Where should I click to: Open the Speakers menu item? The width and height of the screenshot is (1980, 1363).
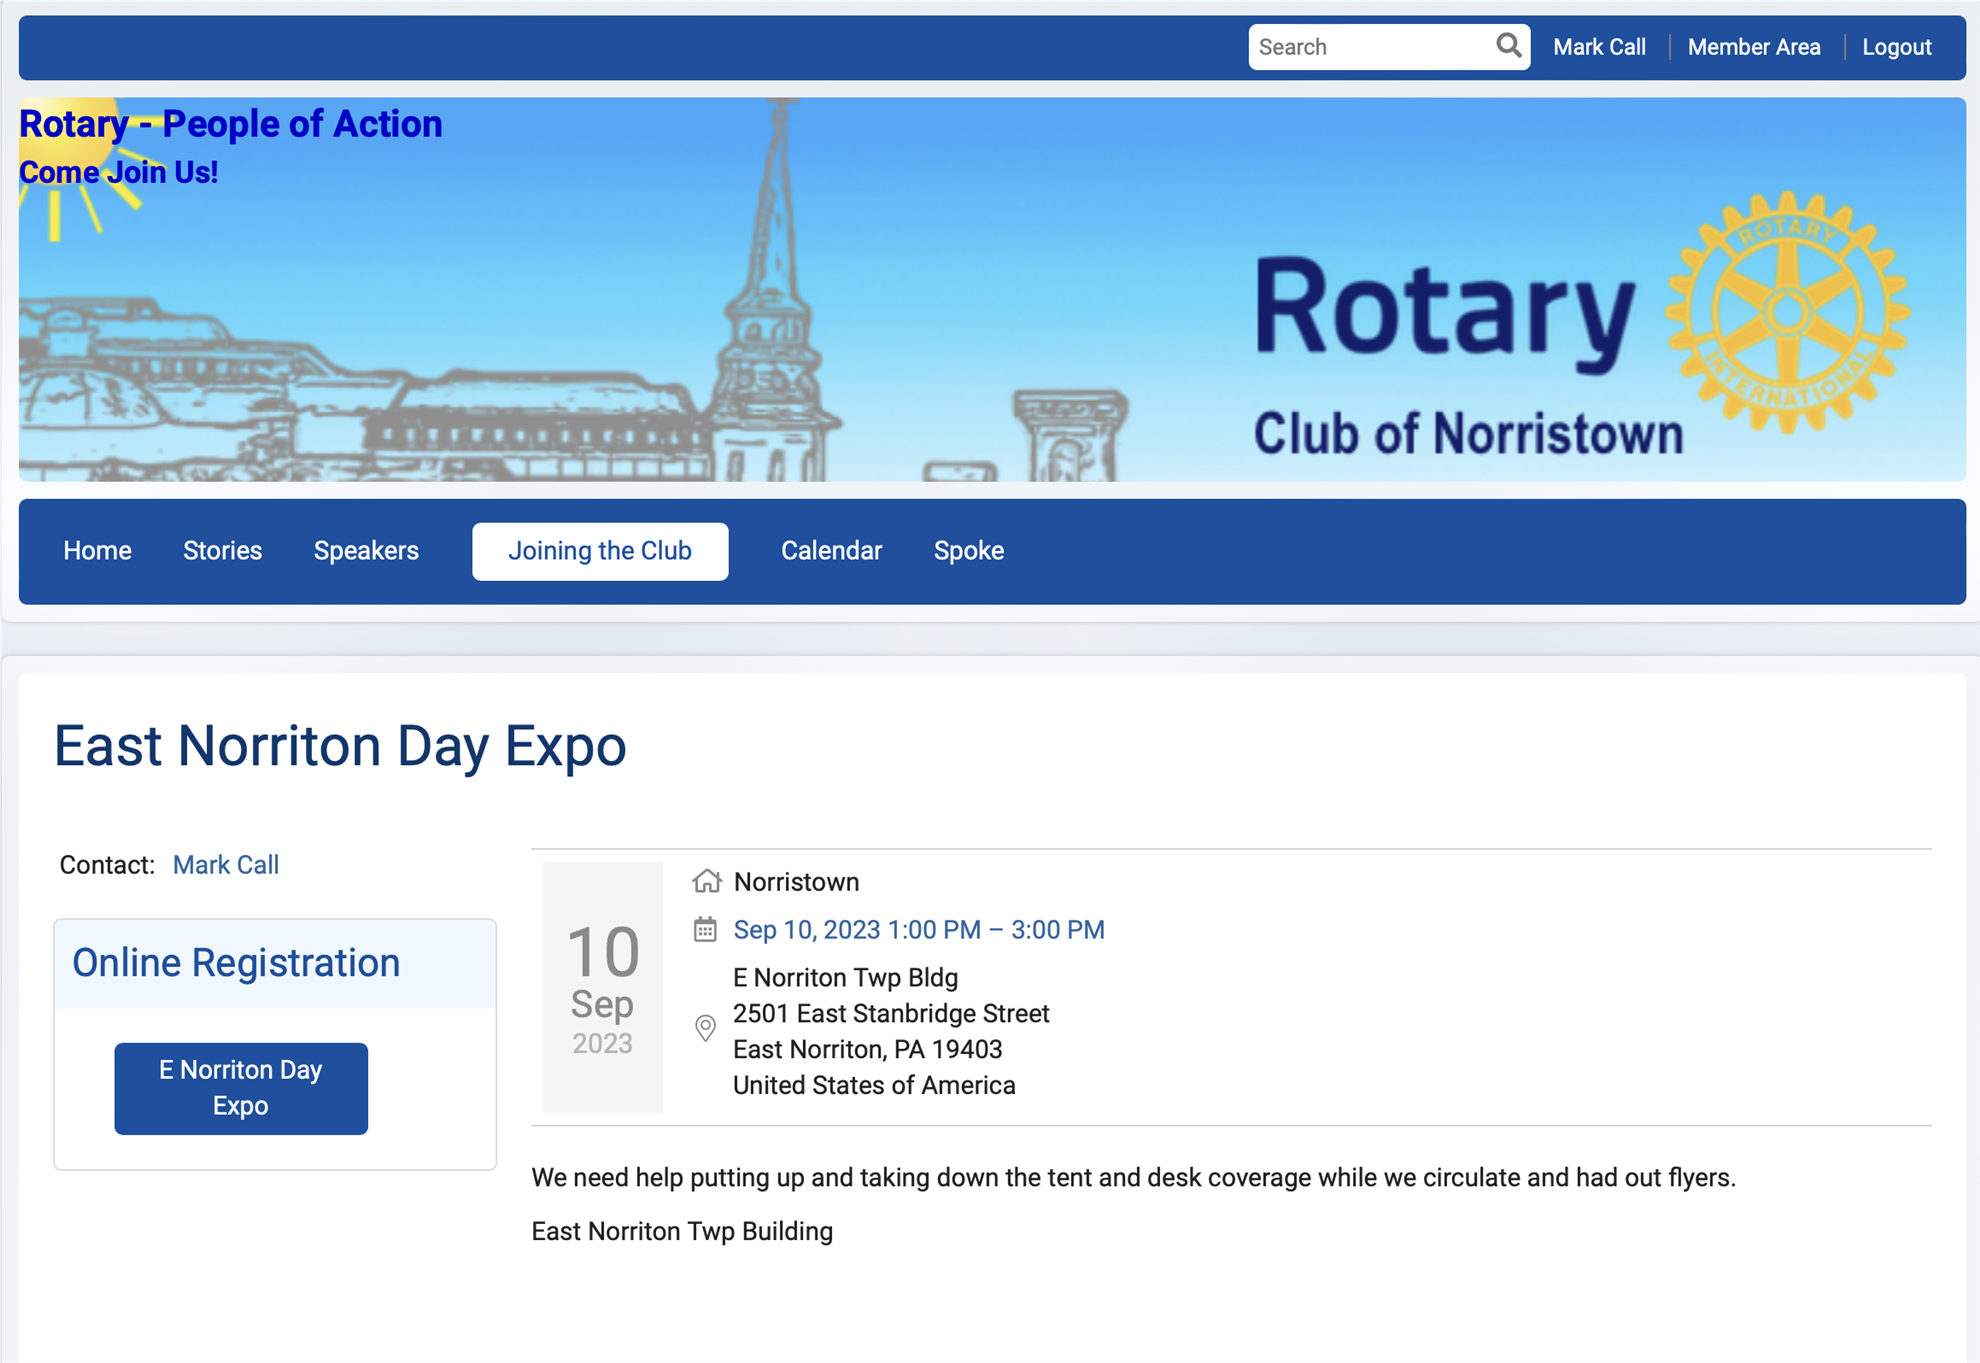(366, 551)
